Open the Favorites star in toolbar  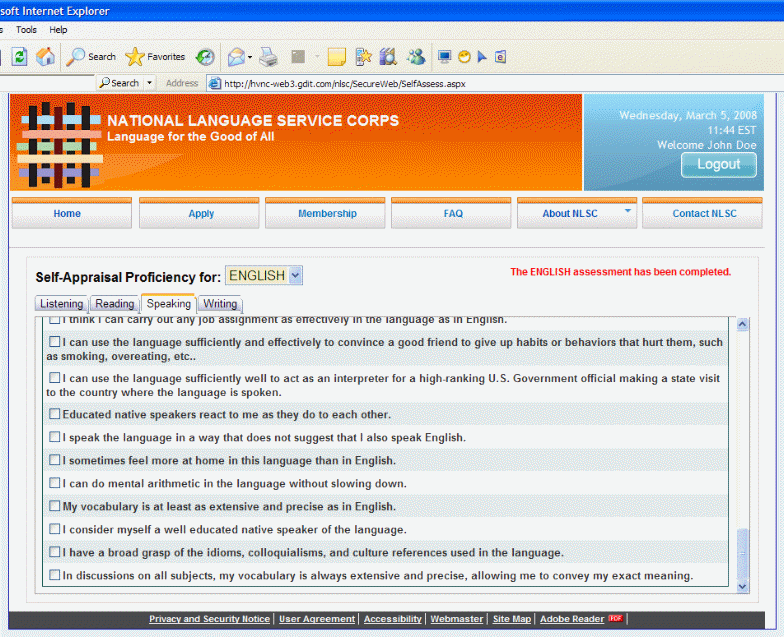coord(155,57)
